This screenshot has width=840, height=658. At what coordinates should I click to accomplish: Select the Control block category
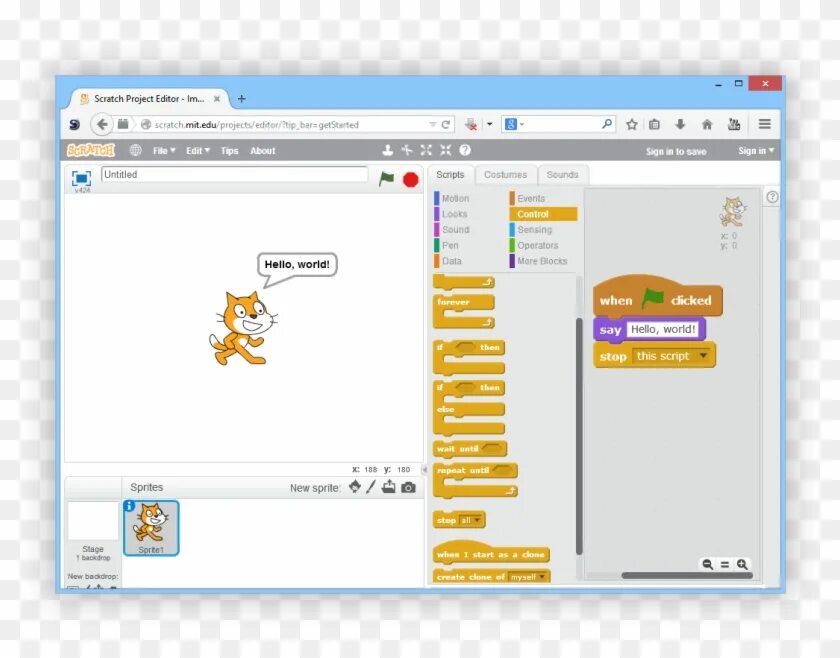(543, 214)
